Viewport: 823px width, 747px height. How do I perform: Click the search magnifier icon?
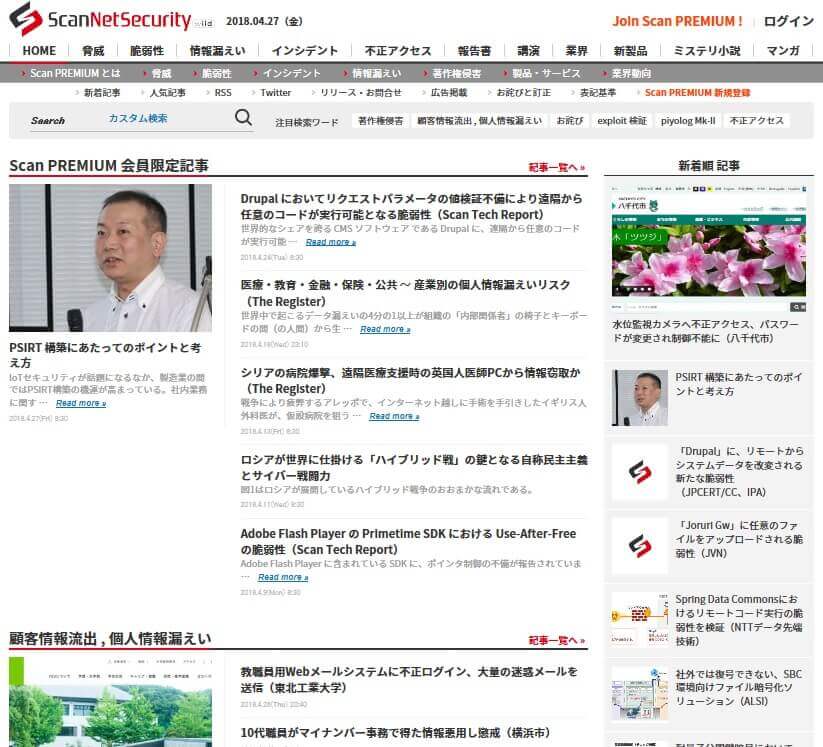[x=243, y=118]
